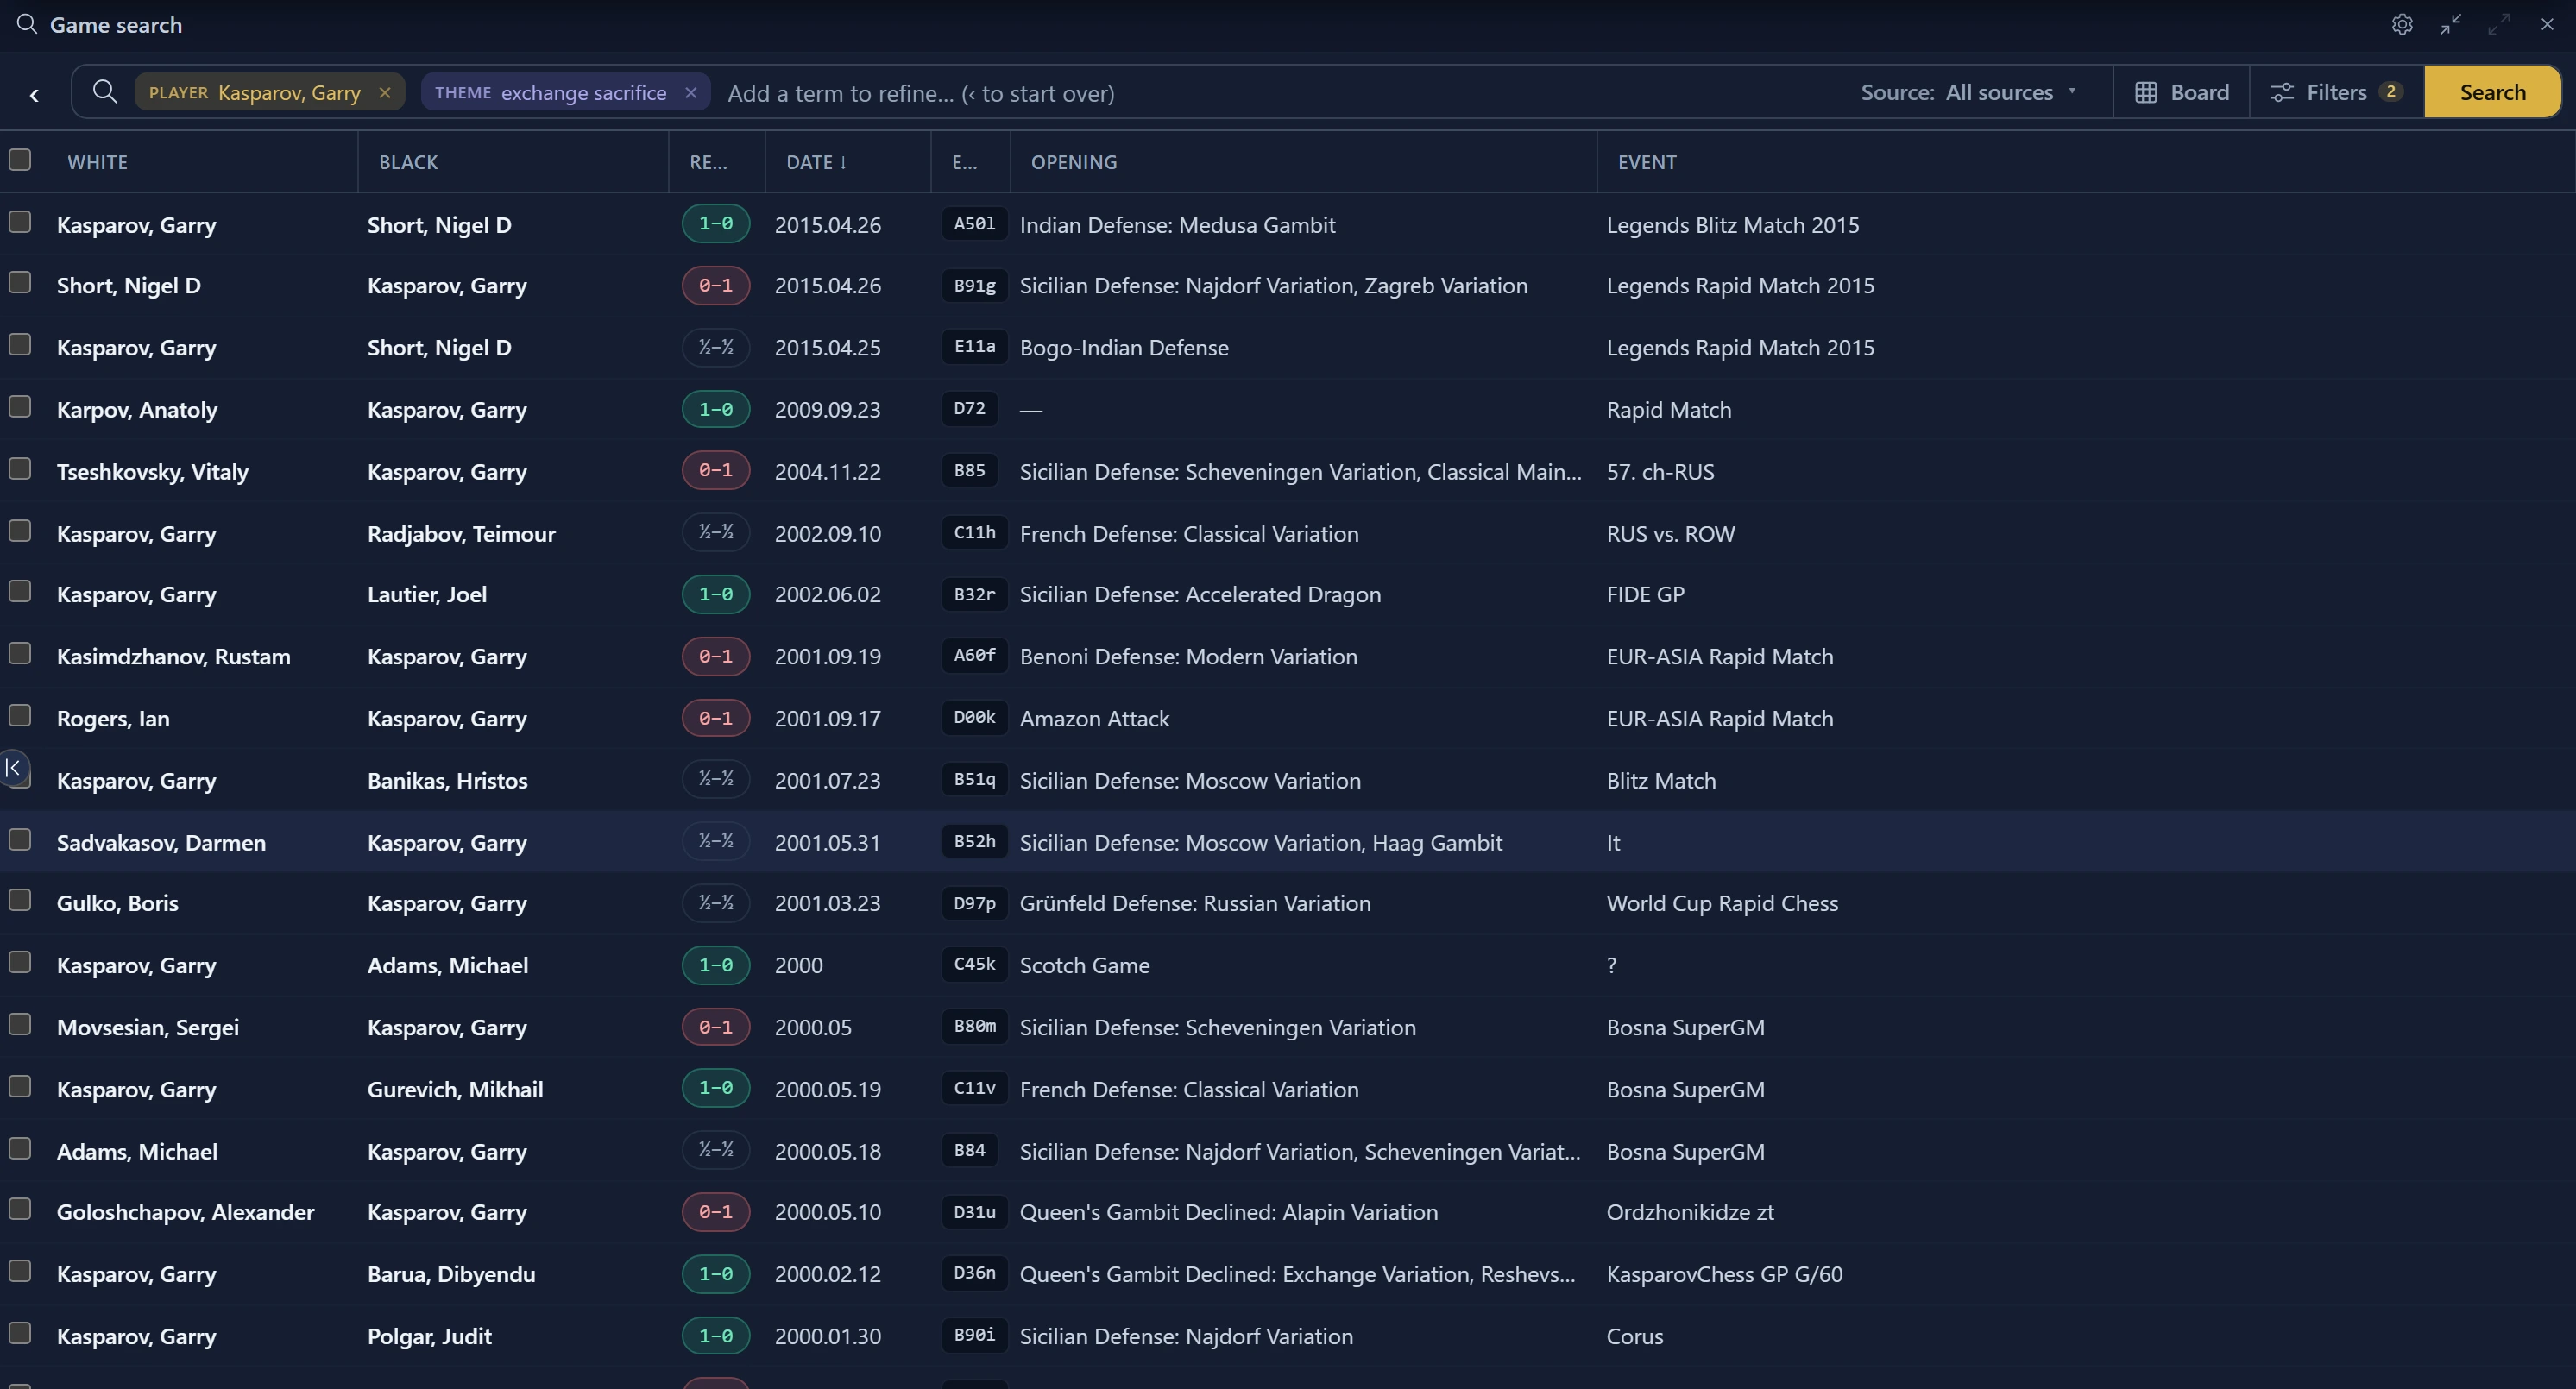Click 'Barua, Dibyendu' player name
Image resolution: width=2576 pixels, height=1389 pixels.
451,1274
